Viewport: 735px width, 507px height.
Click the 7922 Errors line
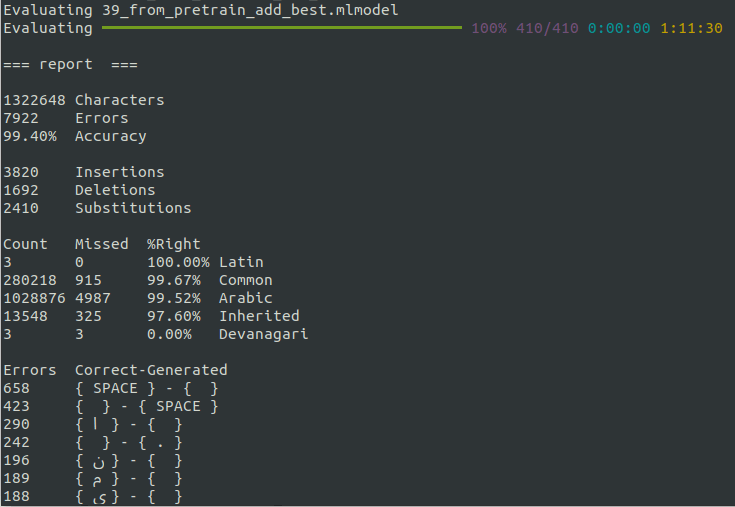[66, 118]
